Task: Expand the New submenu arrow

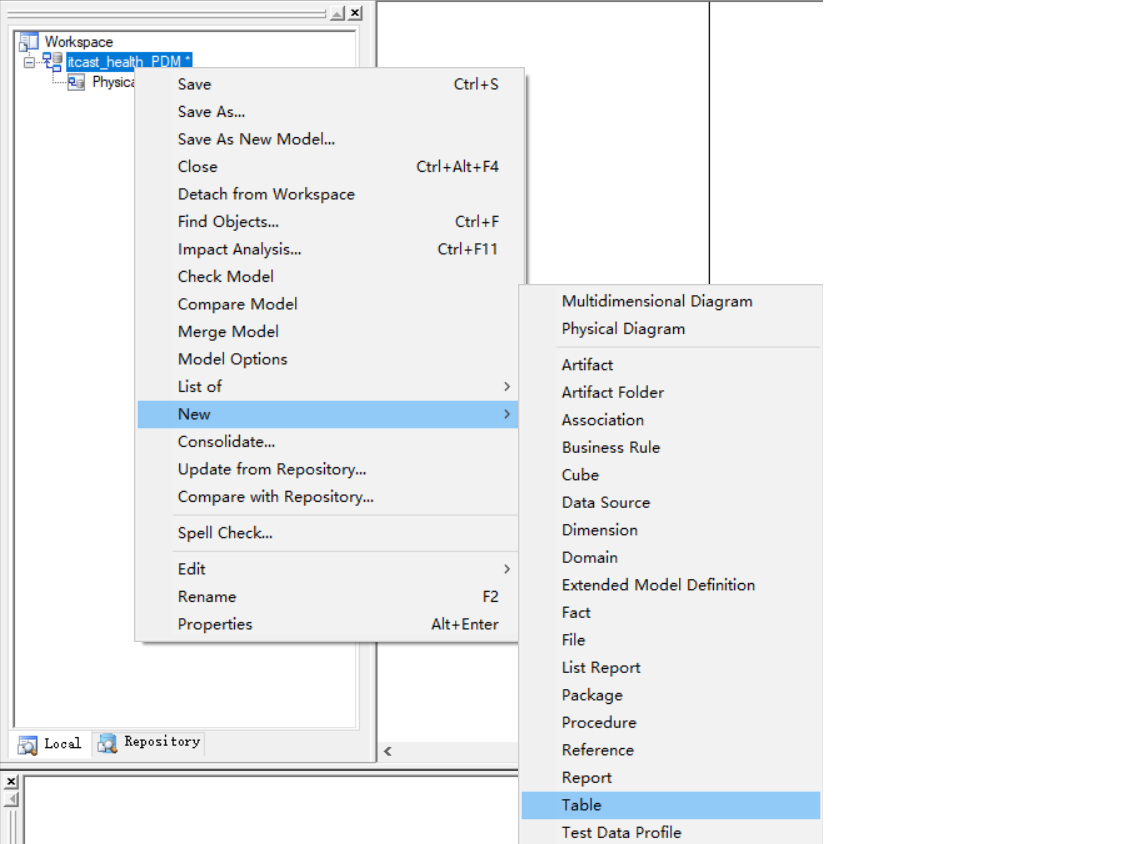Action: point(507,414)
